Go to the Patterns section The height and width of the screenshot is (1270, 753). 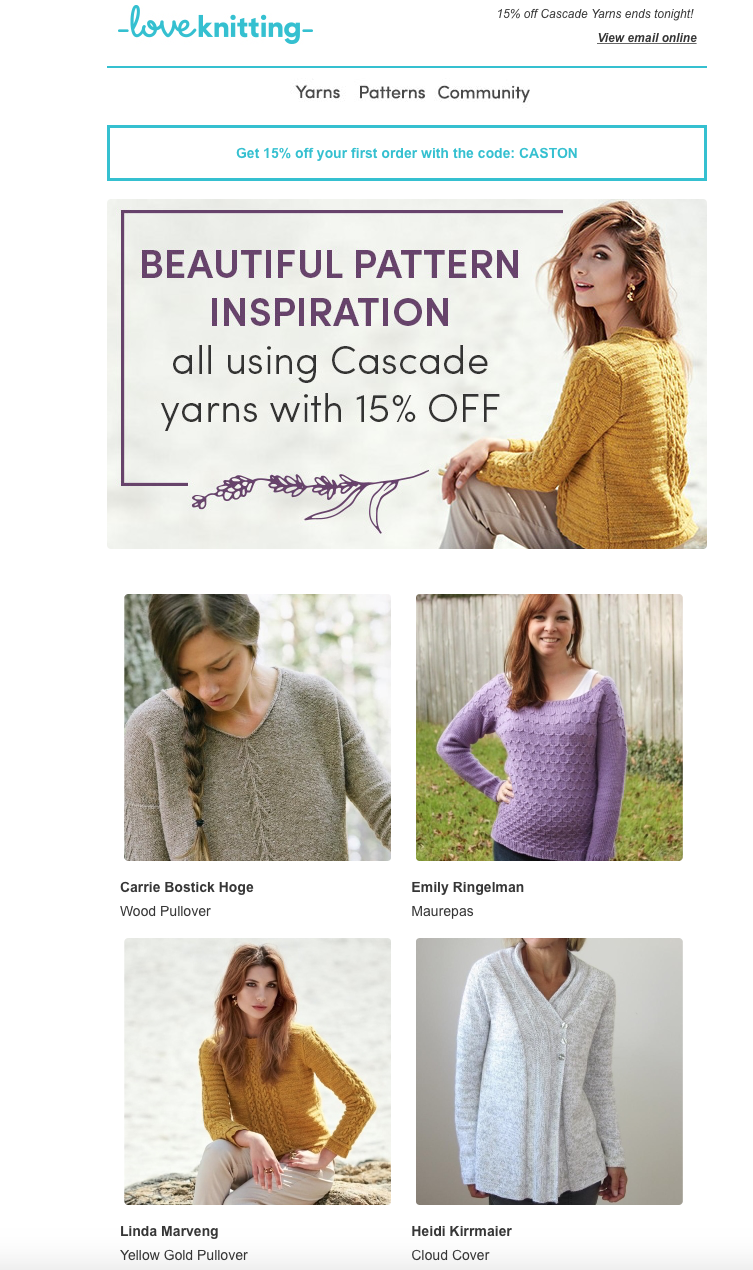(392, 92)
